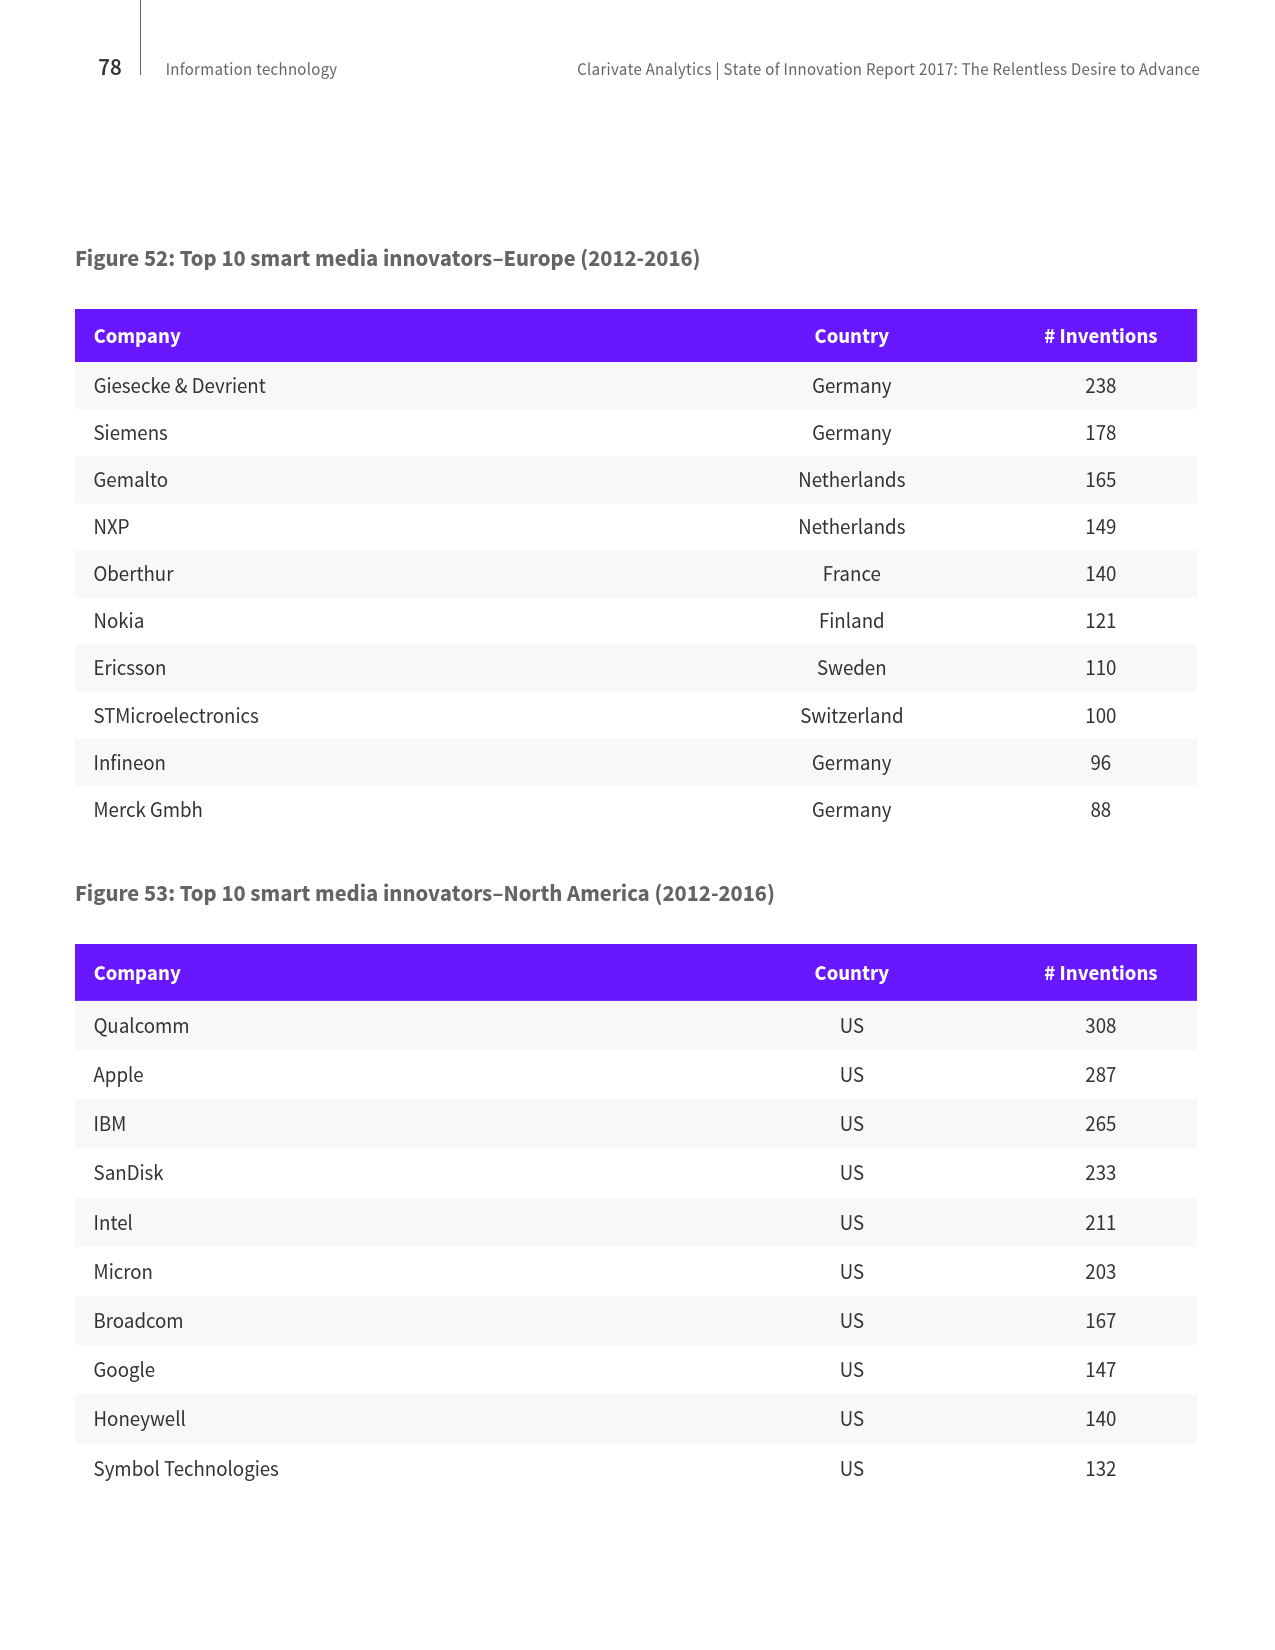Image resolution: width=1275 pixels, height=1650 pixels.
Task: Click the Clarivate Analytics report title header
Action: tap(888, 69)
